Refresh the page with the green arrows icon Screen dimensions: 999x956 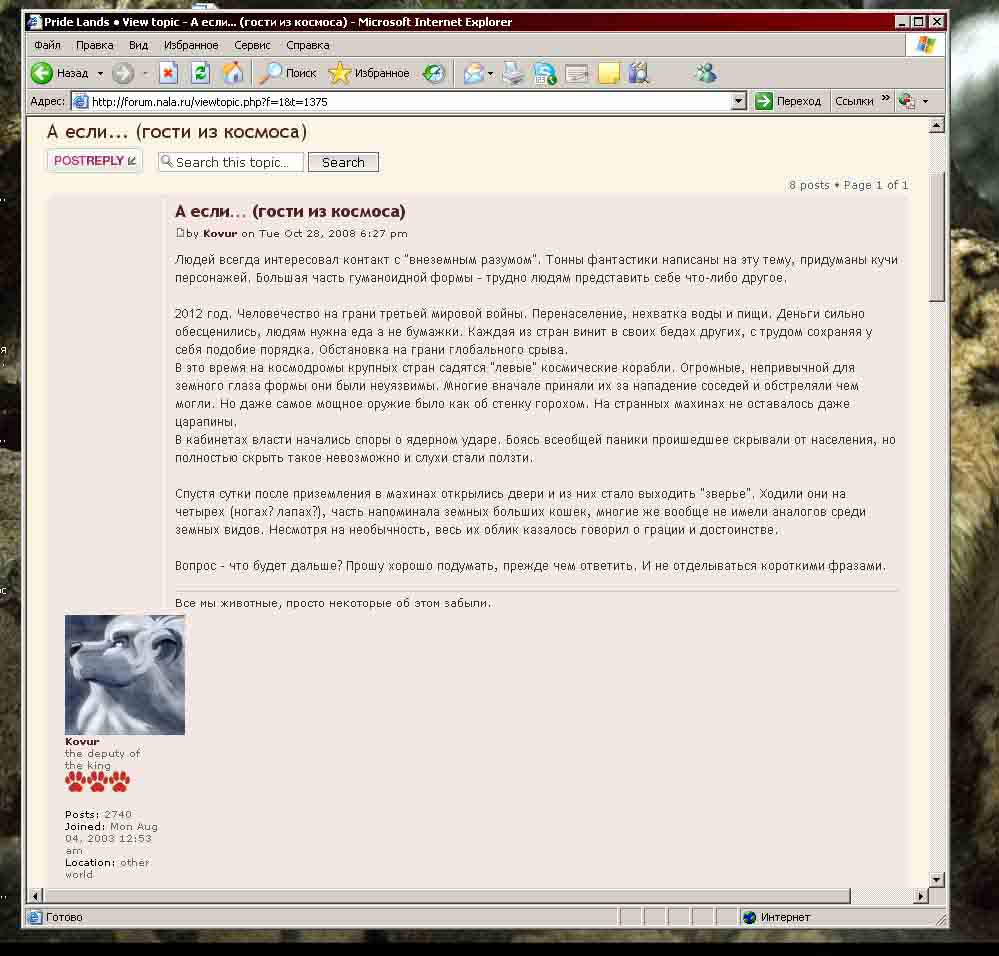(x=200, y=73)
